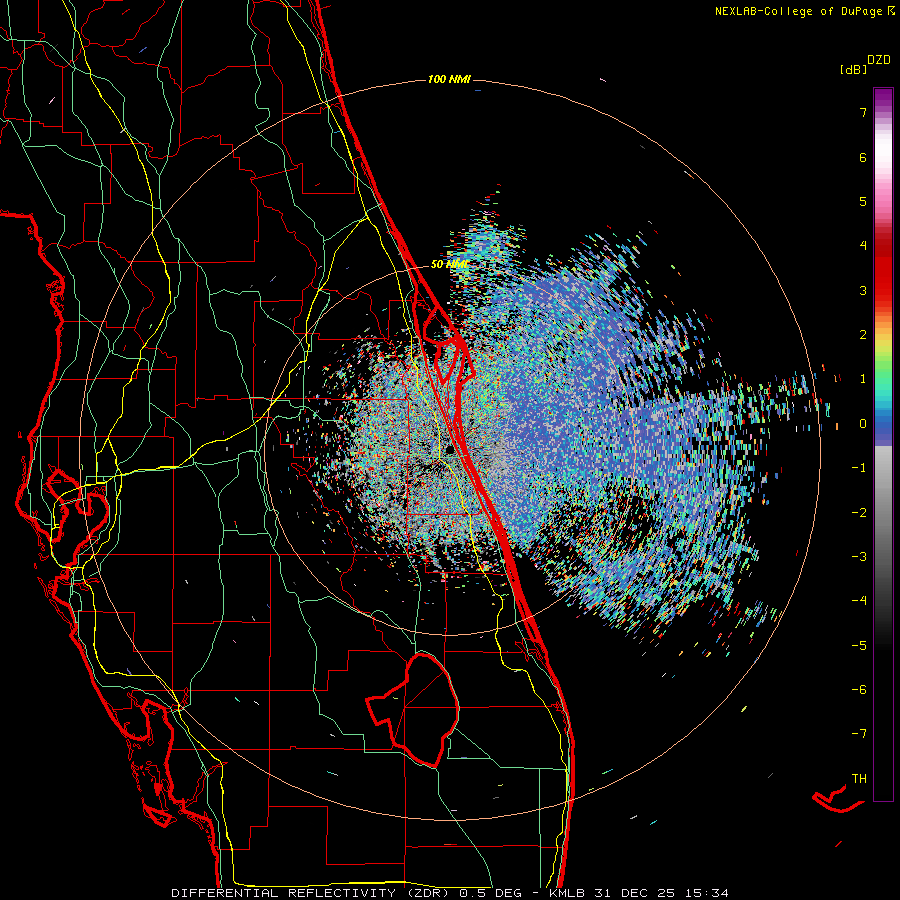Click the 6 value on the color scale
900x900 pixels.
pyautogui.click(x=863, y=157)
